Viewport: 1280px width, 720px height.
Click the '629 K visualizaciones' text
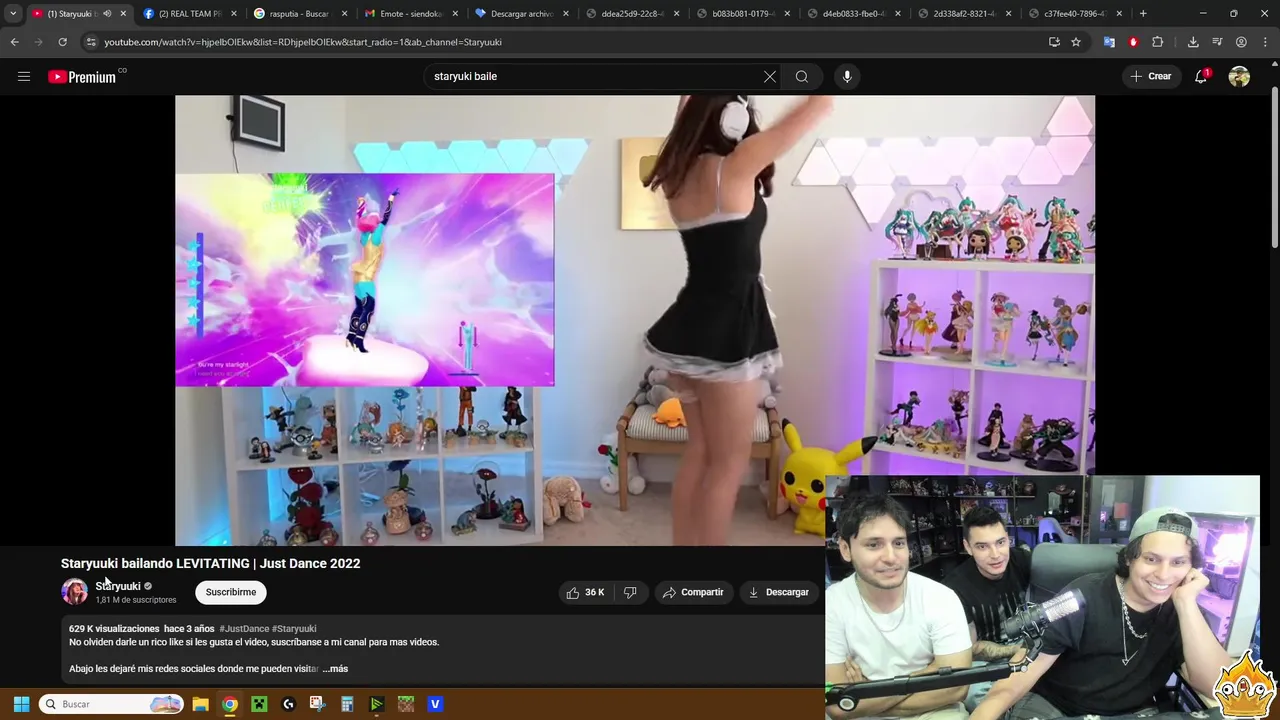[x=114, y=629]
